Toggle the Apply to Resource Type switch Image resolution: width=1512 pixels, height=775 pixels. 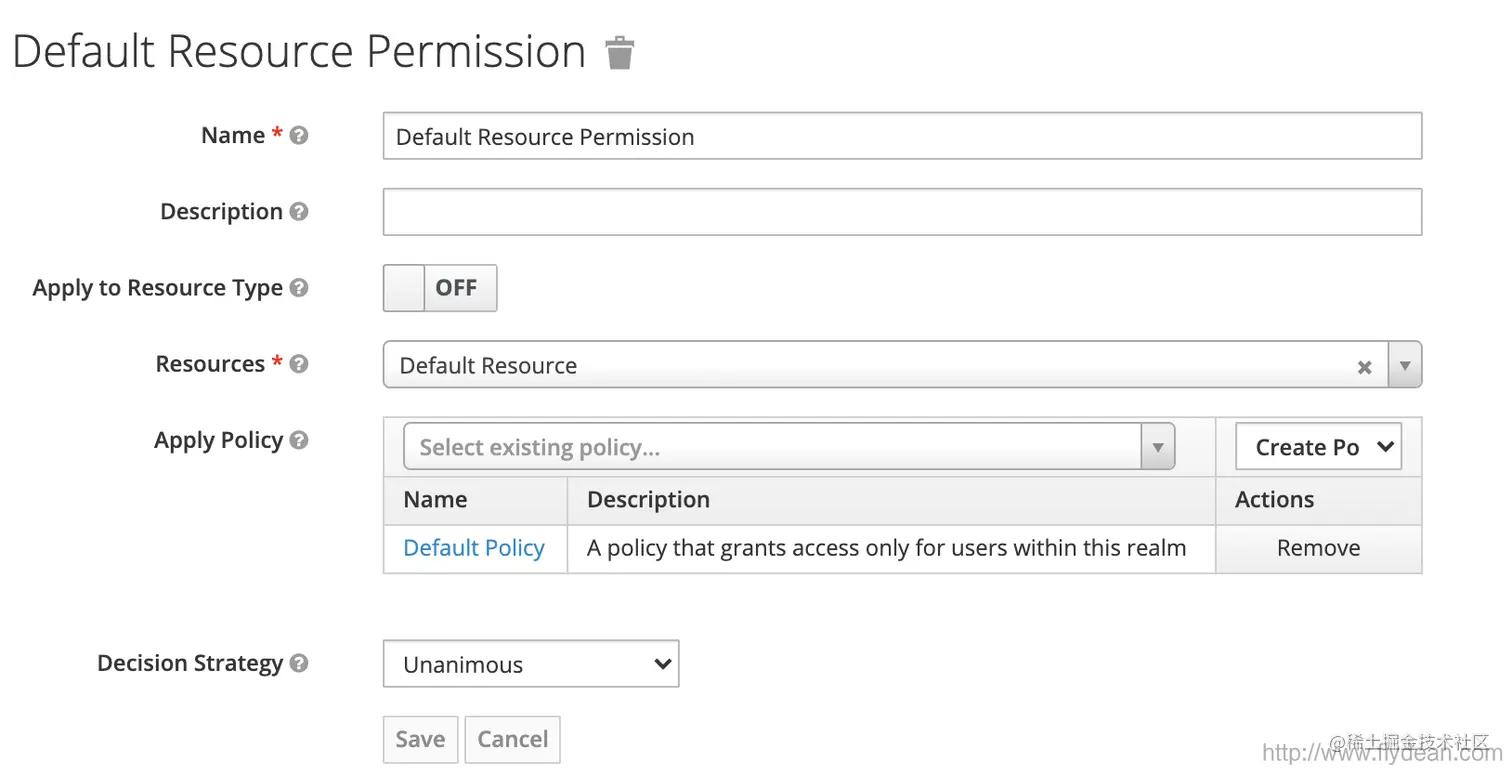(440, 288)
